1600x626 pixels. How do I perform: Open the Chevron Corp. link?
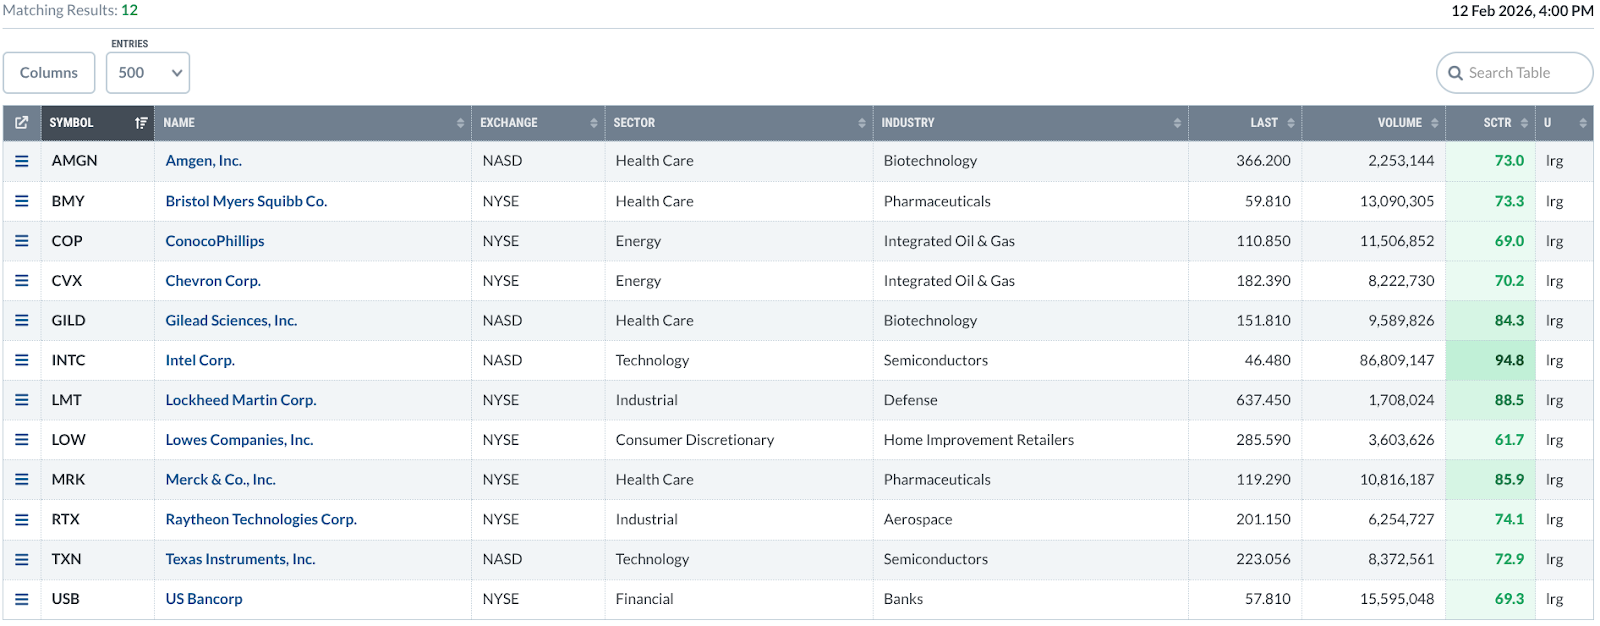coord(213,281)
